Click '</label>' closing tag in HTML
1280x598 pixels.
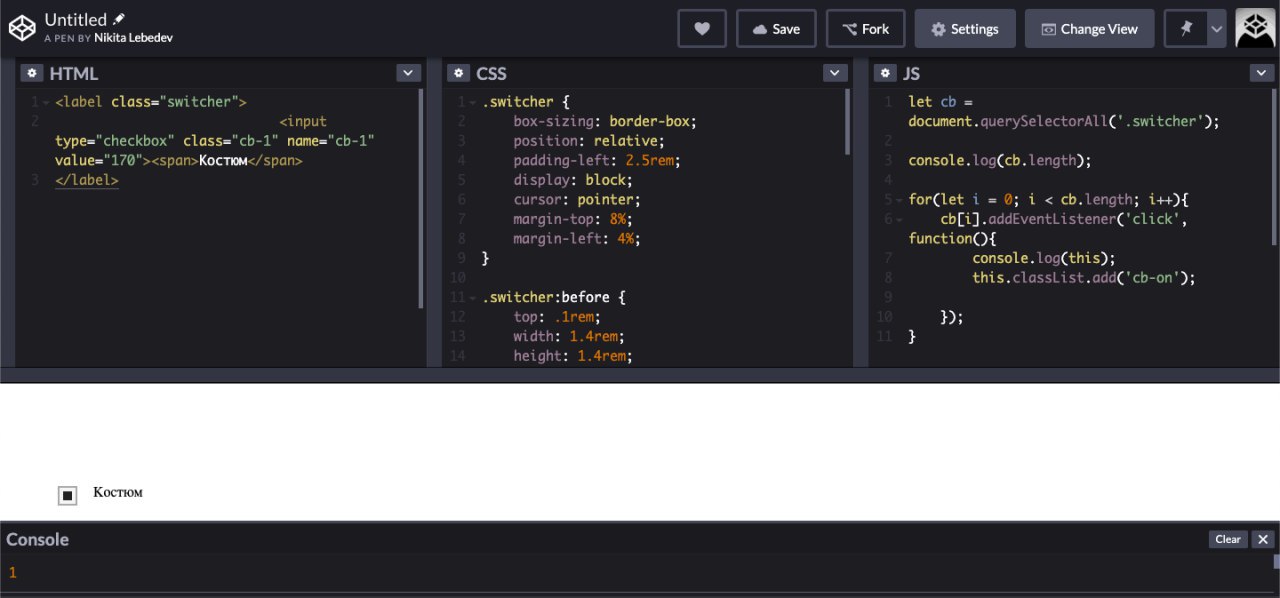[87, 180]
